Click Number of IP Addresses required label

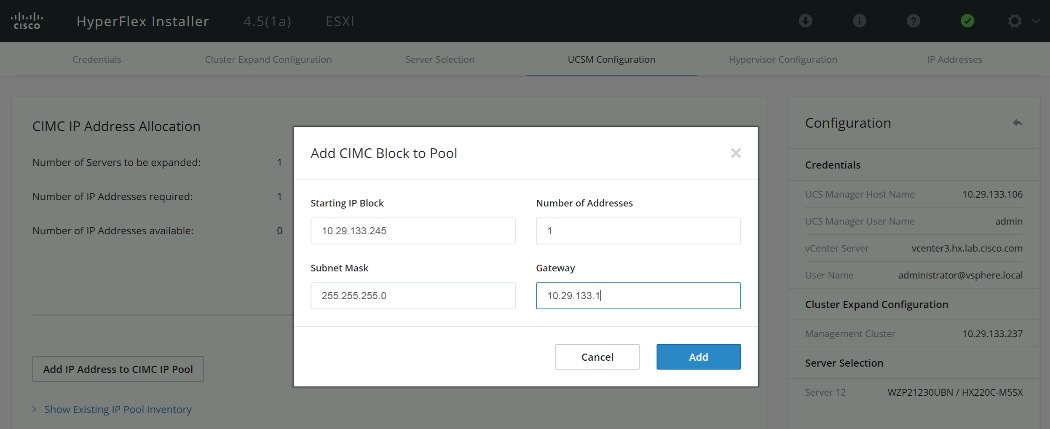(112, 196)
